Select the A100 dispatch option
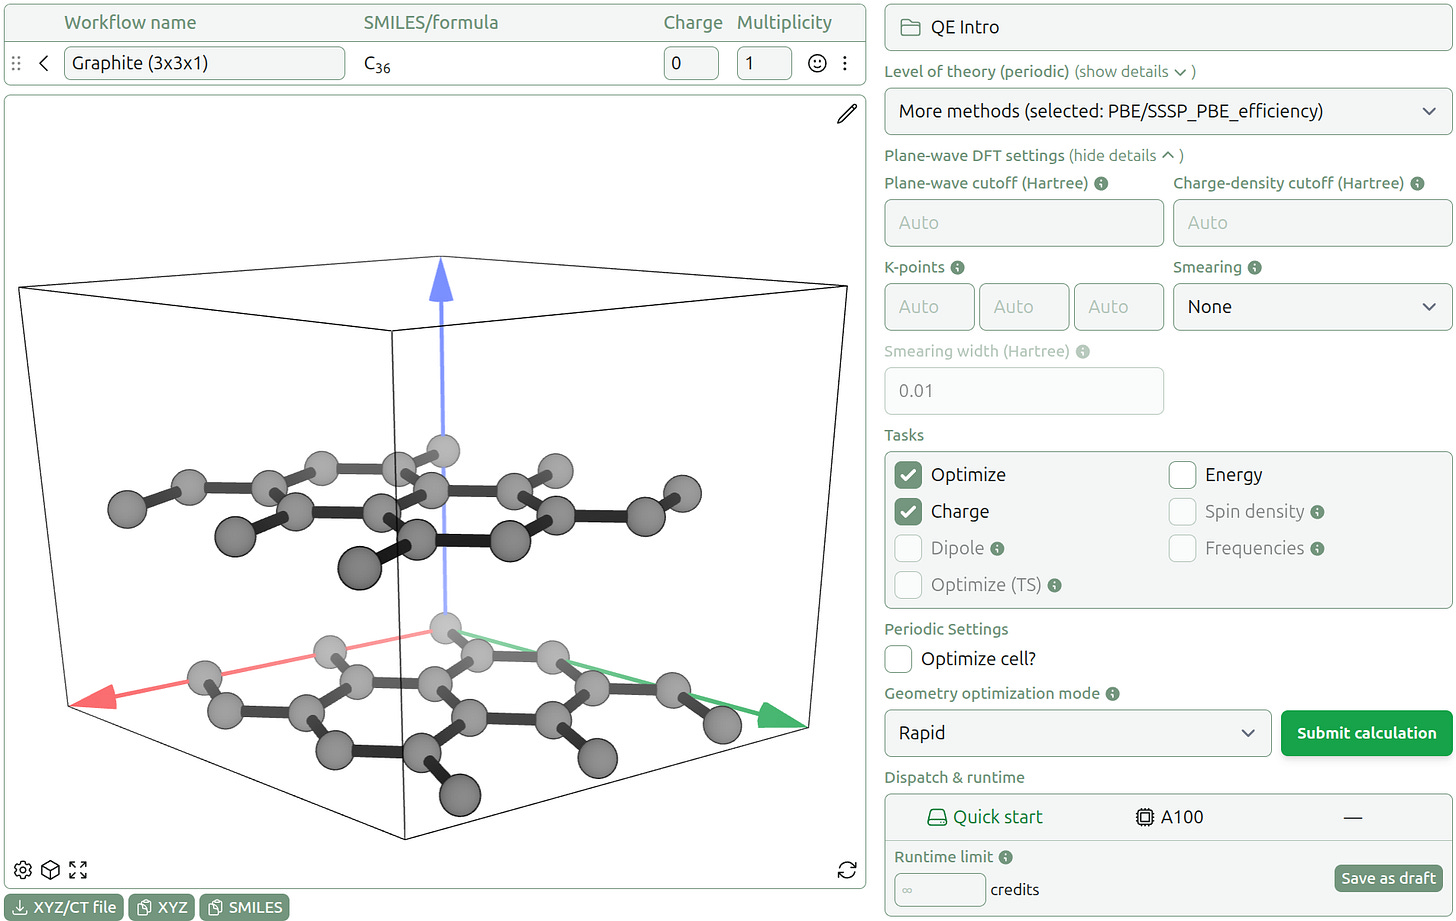Viewport: 1456px width, 921px height. [1170, 817]
